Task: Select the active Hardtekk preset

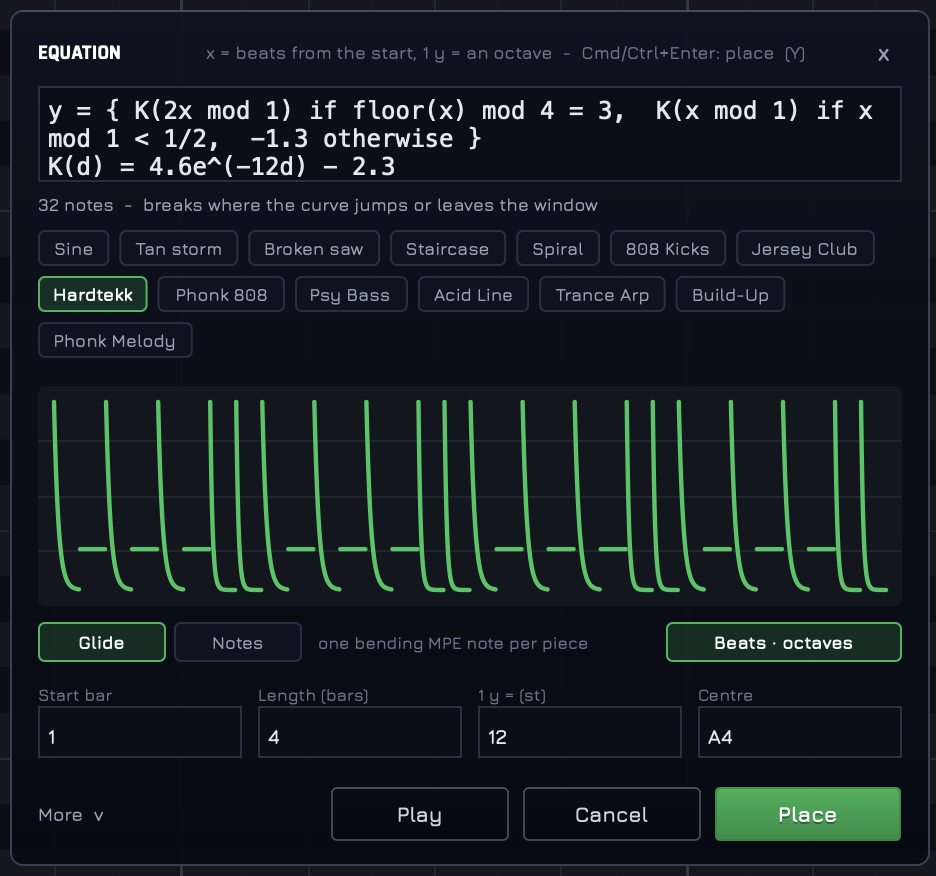Action: click(93, 294)
